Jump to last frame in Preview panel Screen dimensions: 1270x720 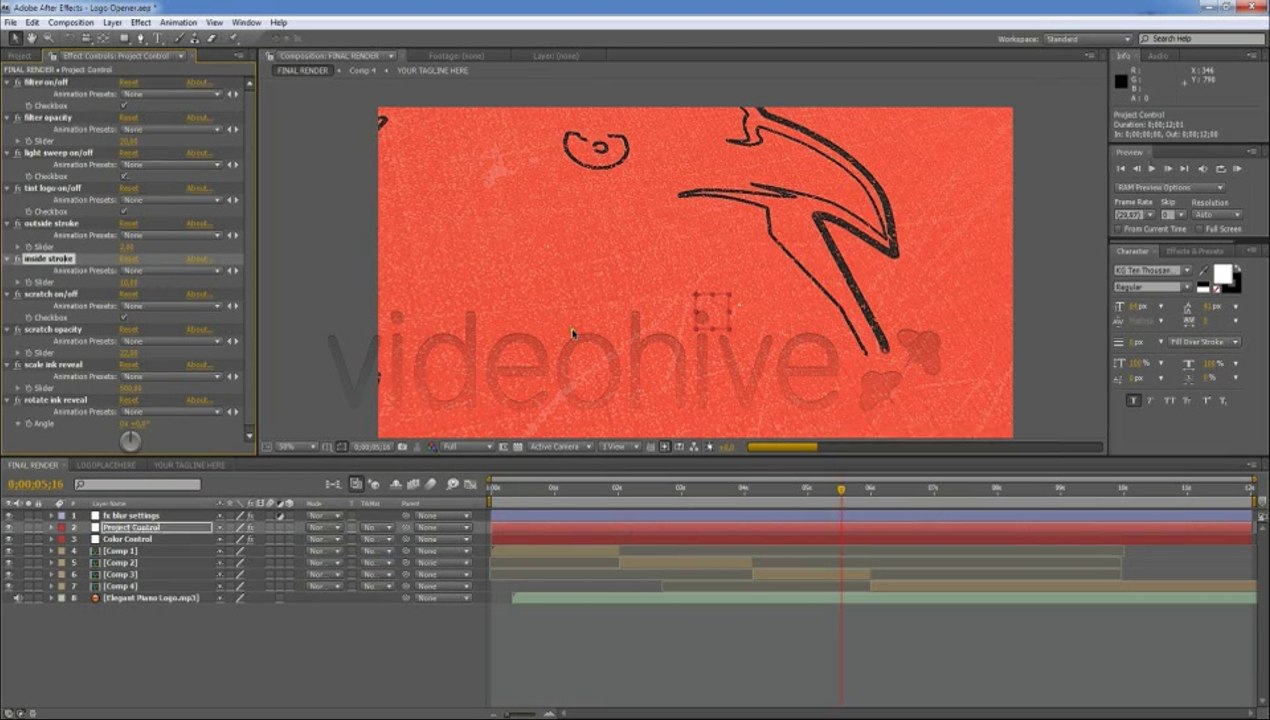1185,169
